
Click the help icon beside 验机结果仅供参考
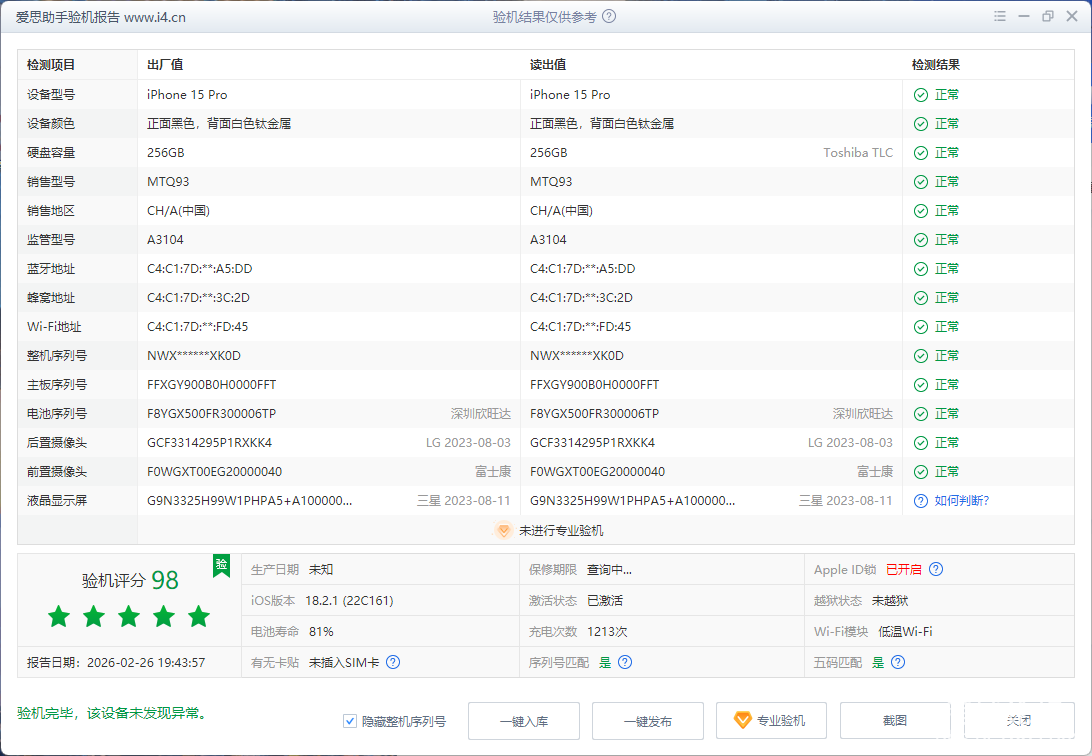609,17
